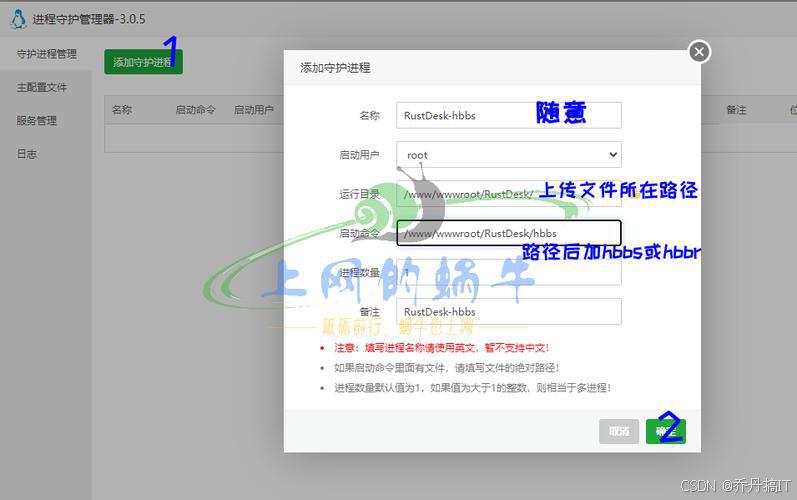Click into the 运行目录 path field
797x500 pixels.
(x=509, y=194)
